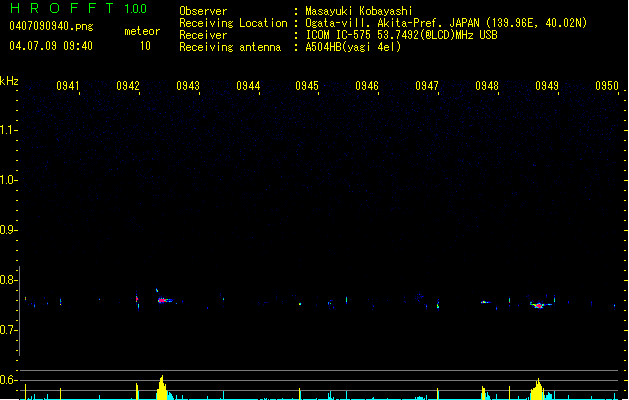Screen dimensions: 629x400
Task: Click the Receiver label
Action: (x=203, y=35)
